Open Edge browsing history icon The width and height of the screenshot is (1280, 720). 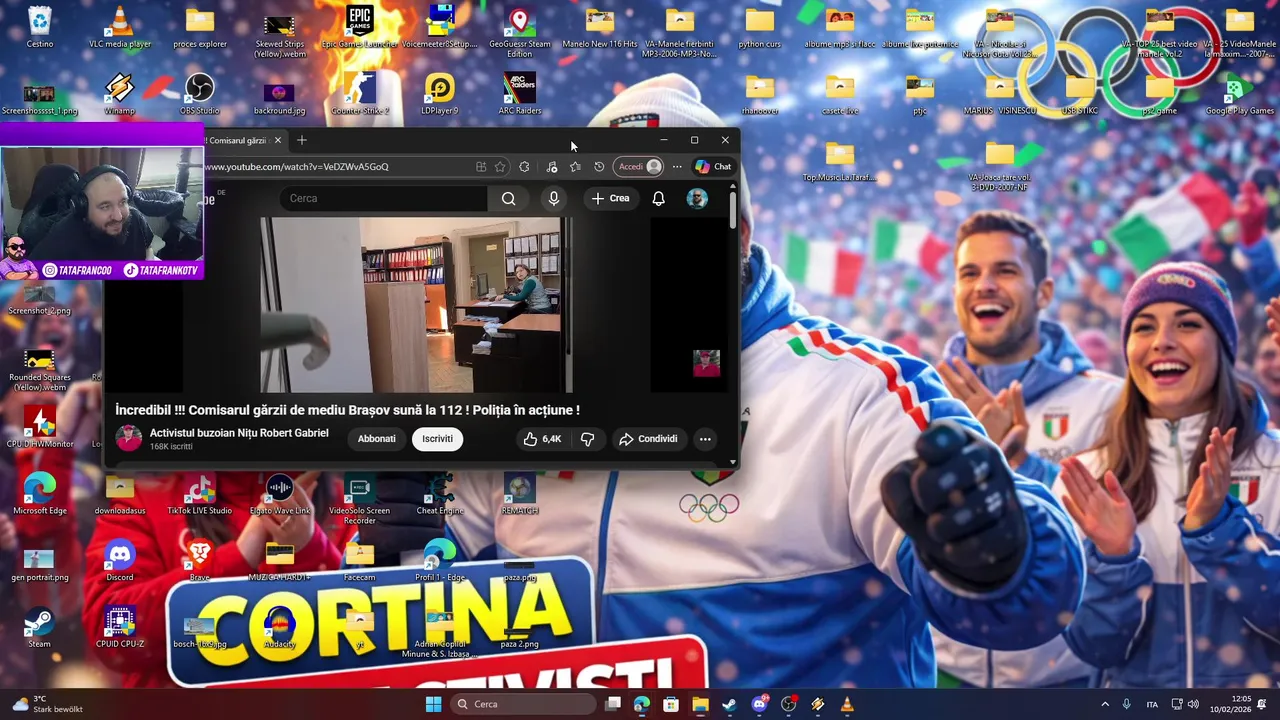pos(599,167)
